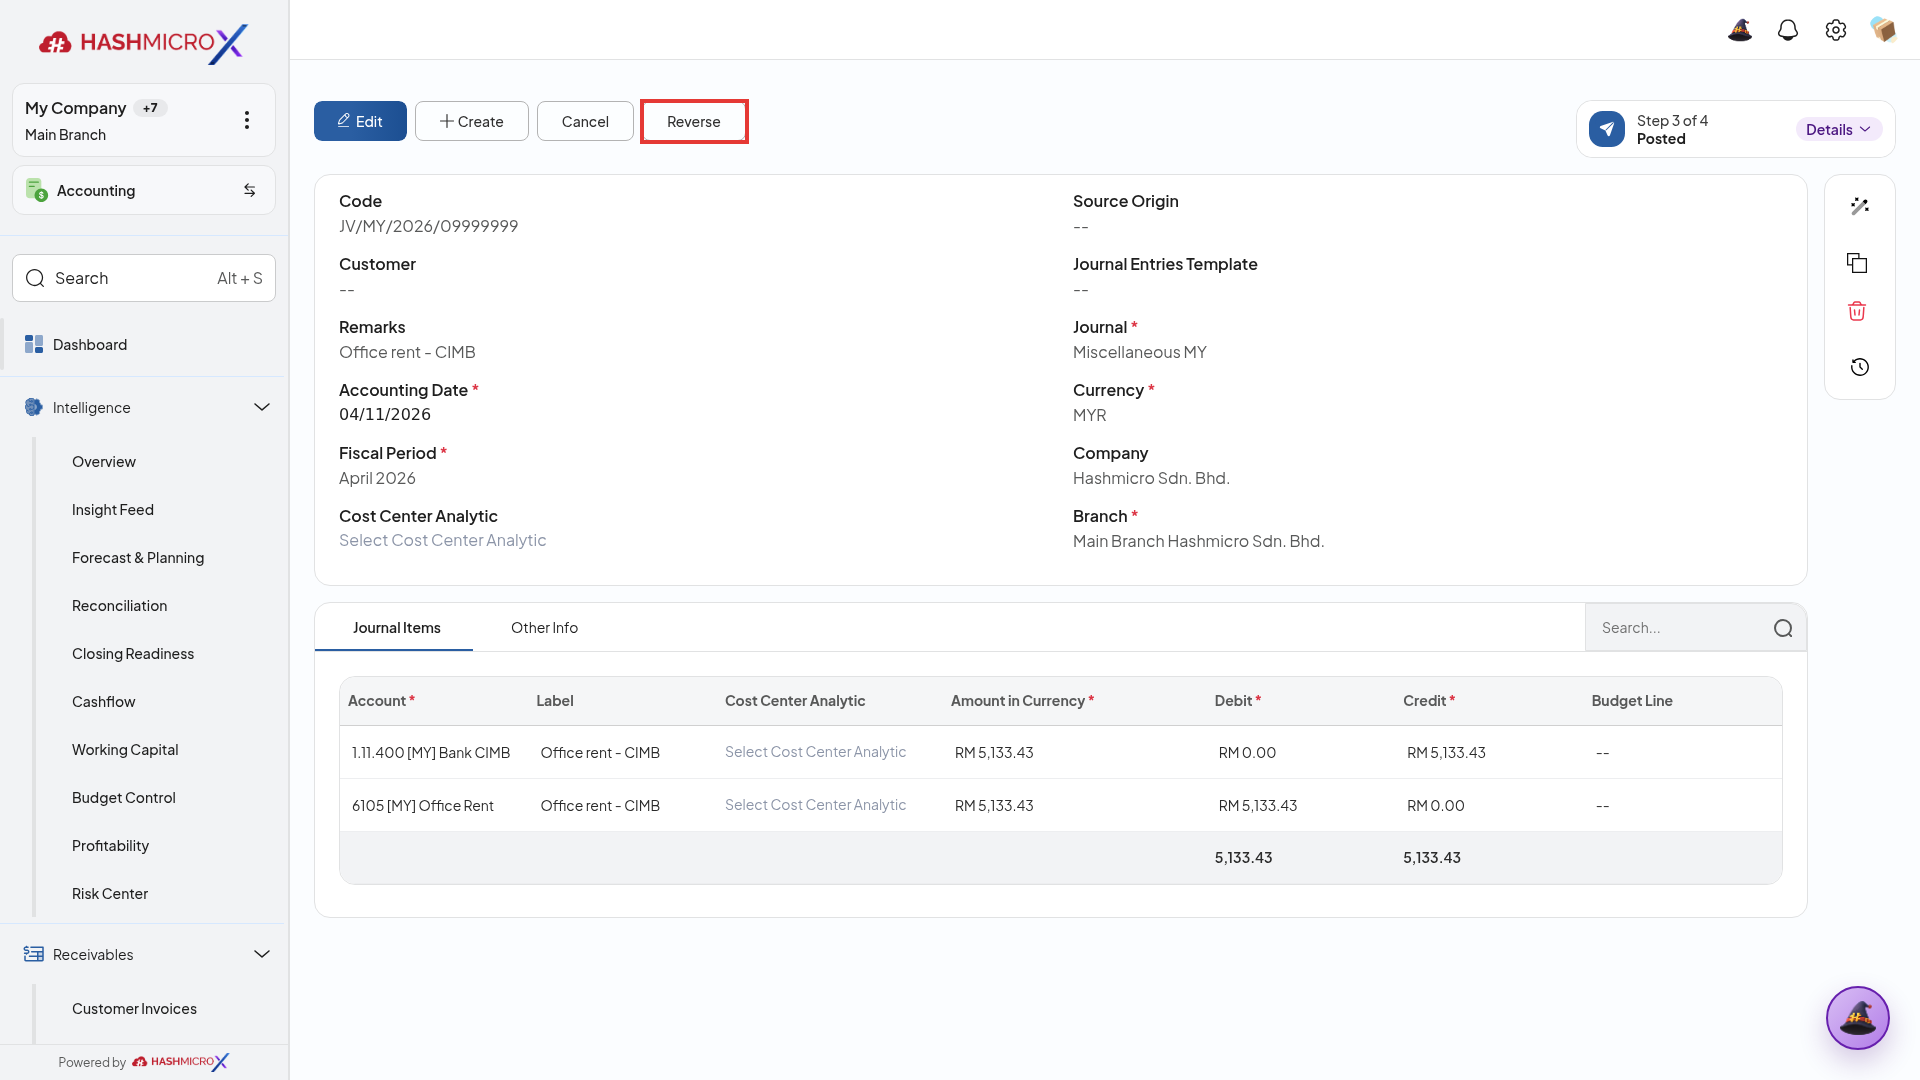This screenshot has width=1920, height=1080.
Task: Open the notifications bell
Action: [x=1788, y=30]
